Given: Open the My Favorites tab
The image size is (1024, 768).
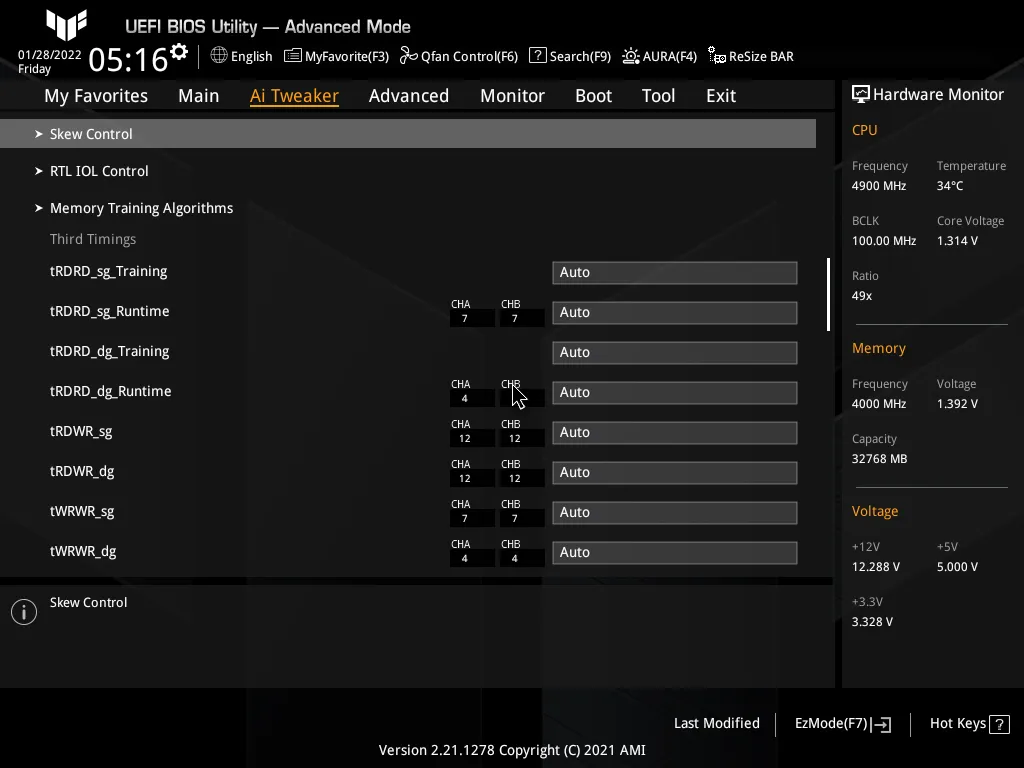Looking at the screenshot, I should (x=96, y=96).
